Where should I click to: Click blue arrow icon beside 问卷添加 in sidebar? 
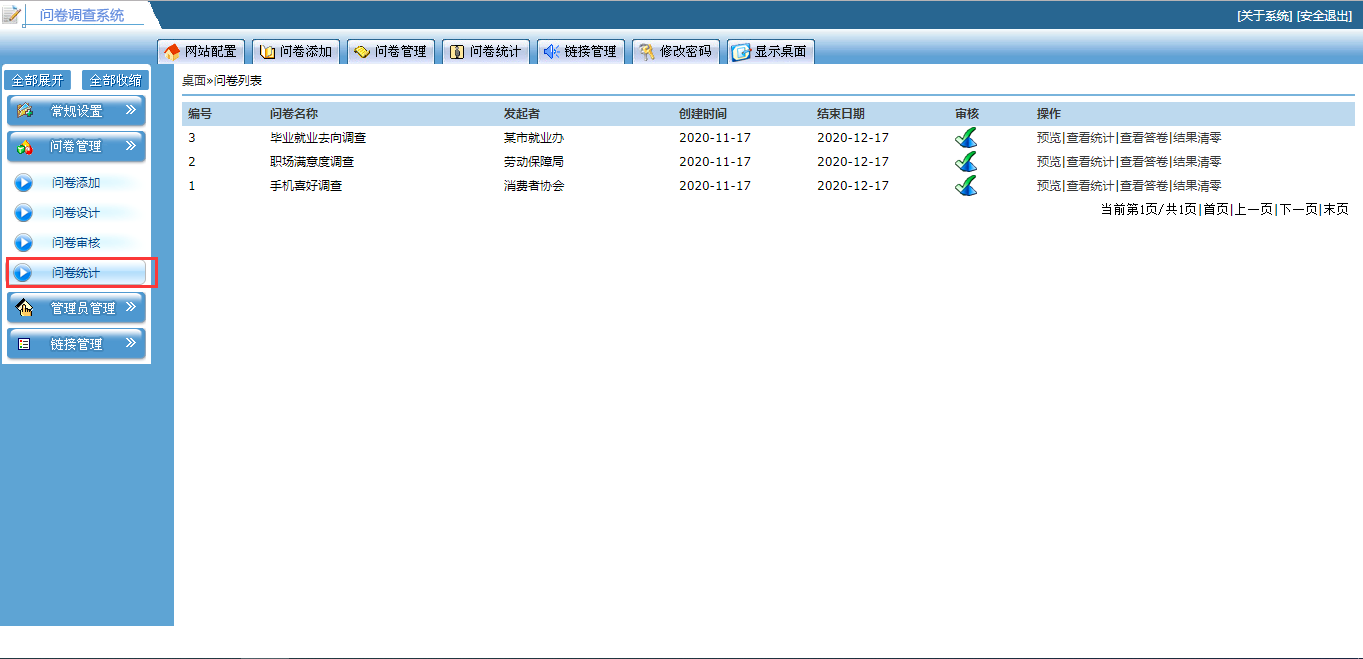coord(23,183)
